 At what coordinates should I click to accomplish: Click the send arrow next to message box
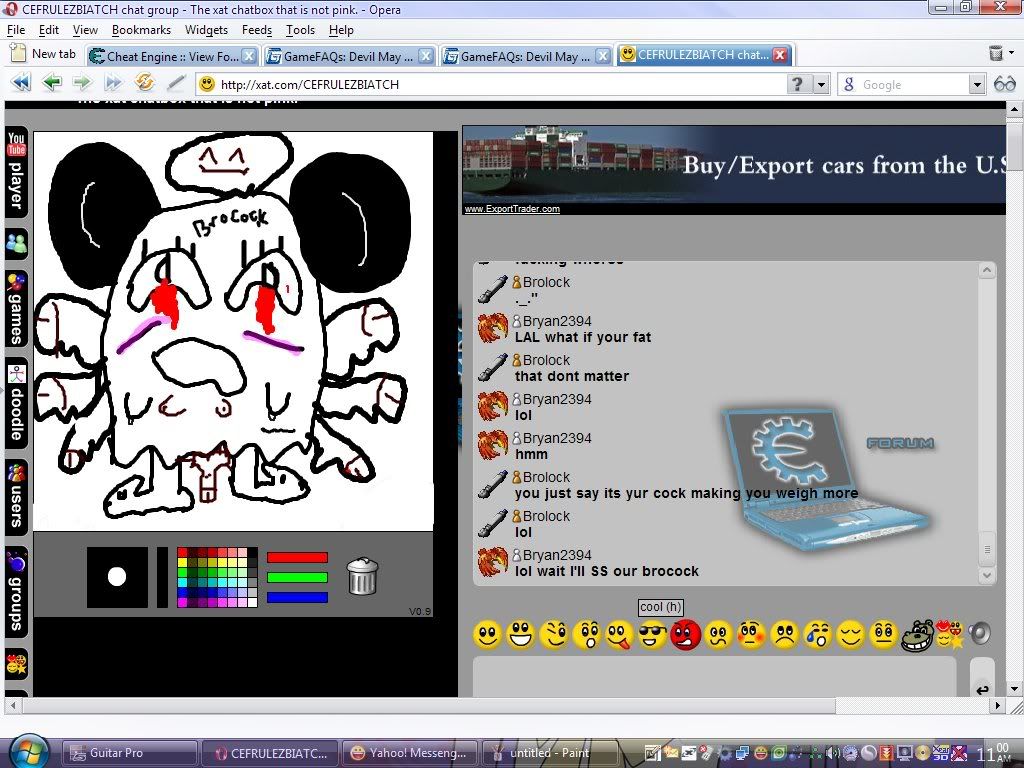981,688
